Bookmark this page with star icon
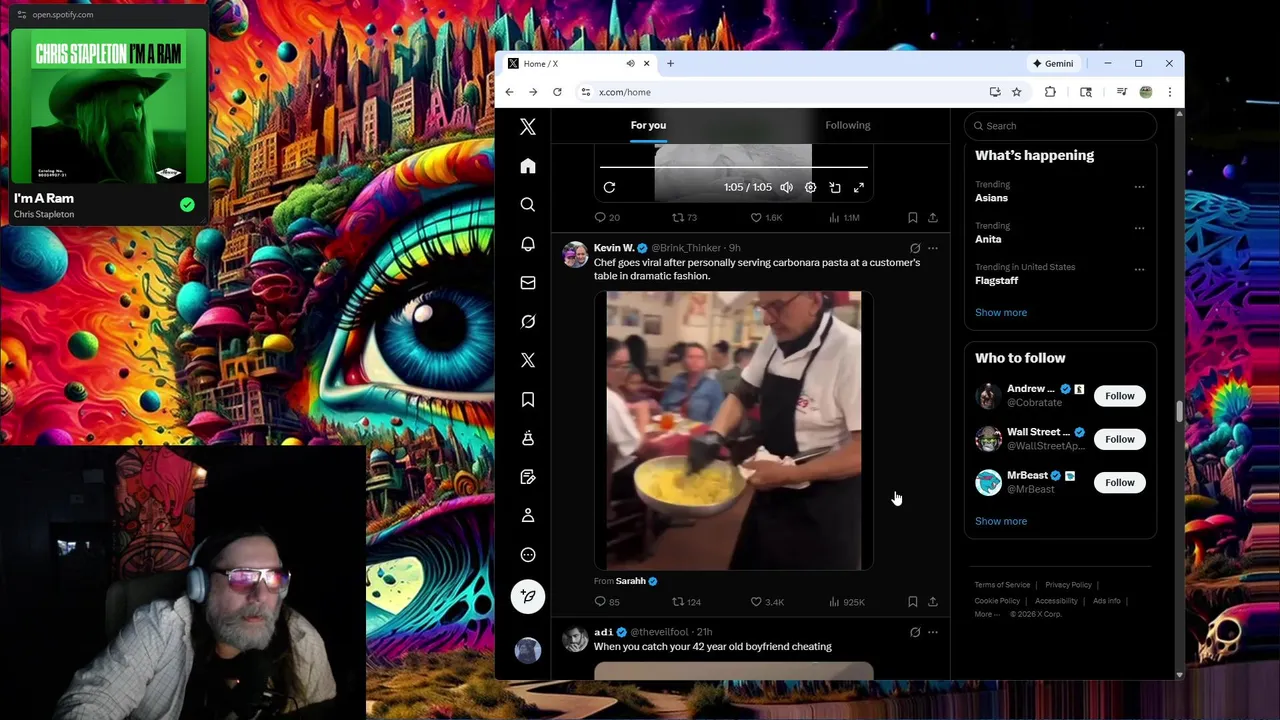This screenshot has width=1280, height=720. [1017, 92]
